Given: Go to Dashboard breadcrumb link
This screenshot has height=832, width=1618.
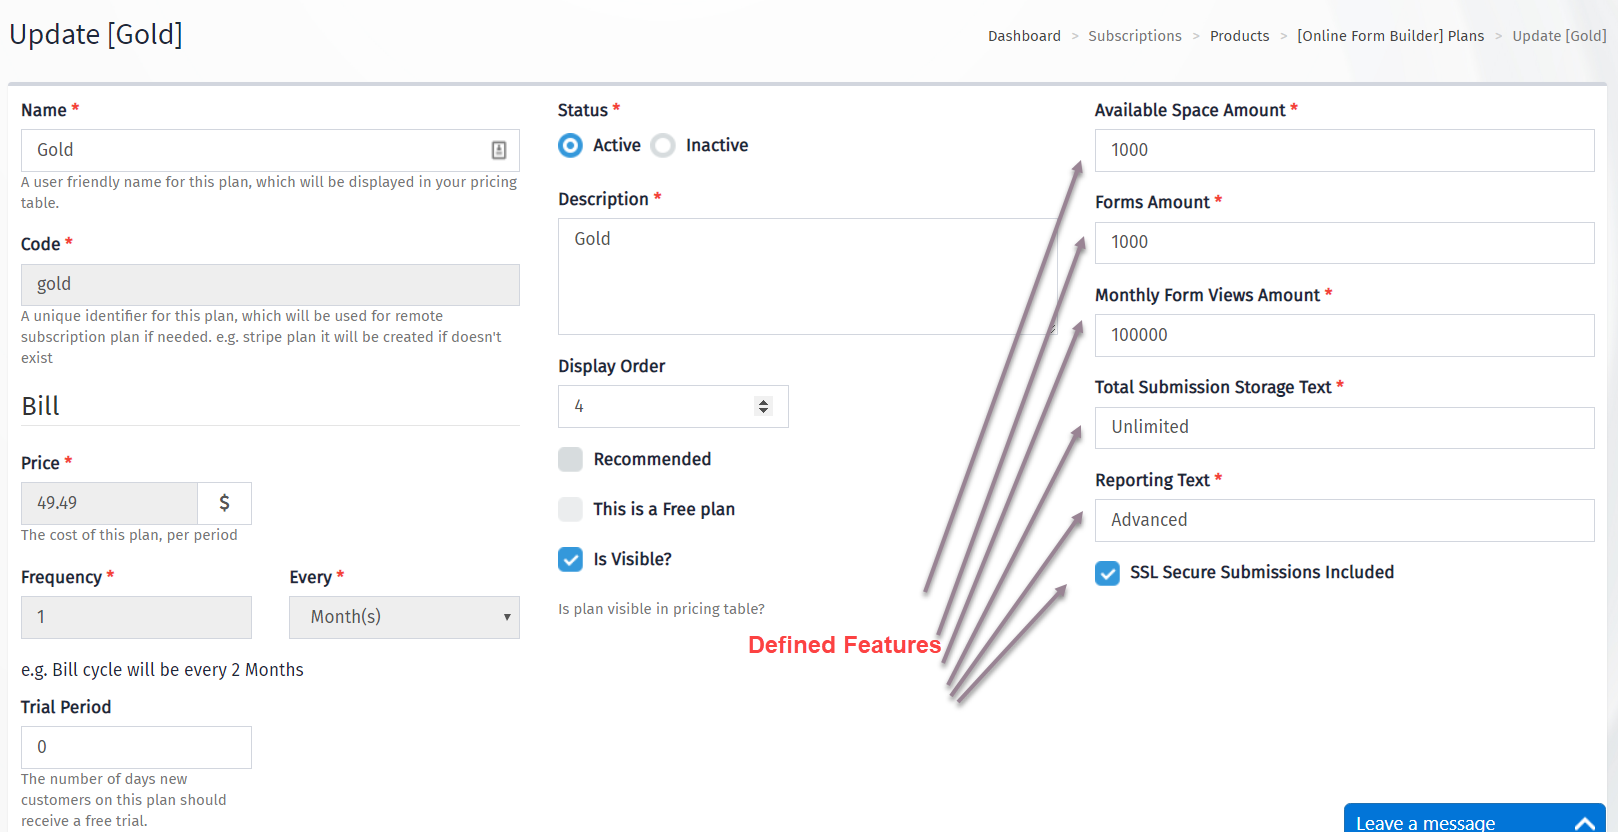Looking at the screenshot, I should [x=1024, y=36].
